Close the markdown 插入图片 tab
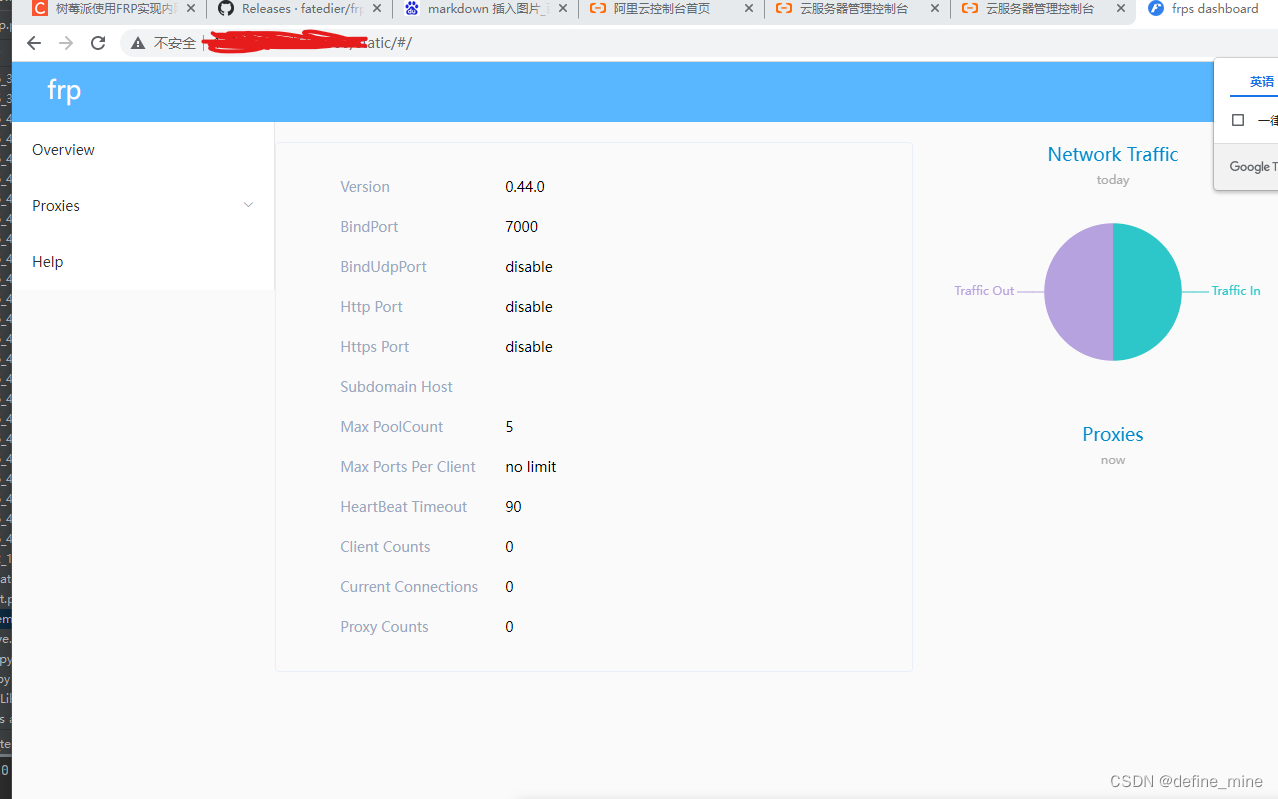 (x=562, y=9)
